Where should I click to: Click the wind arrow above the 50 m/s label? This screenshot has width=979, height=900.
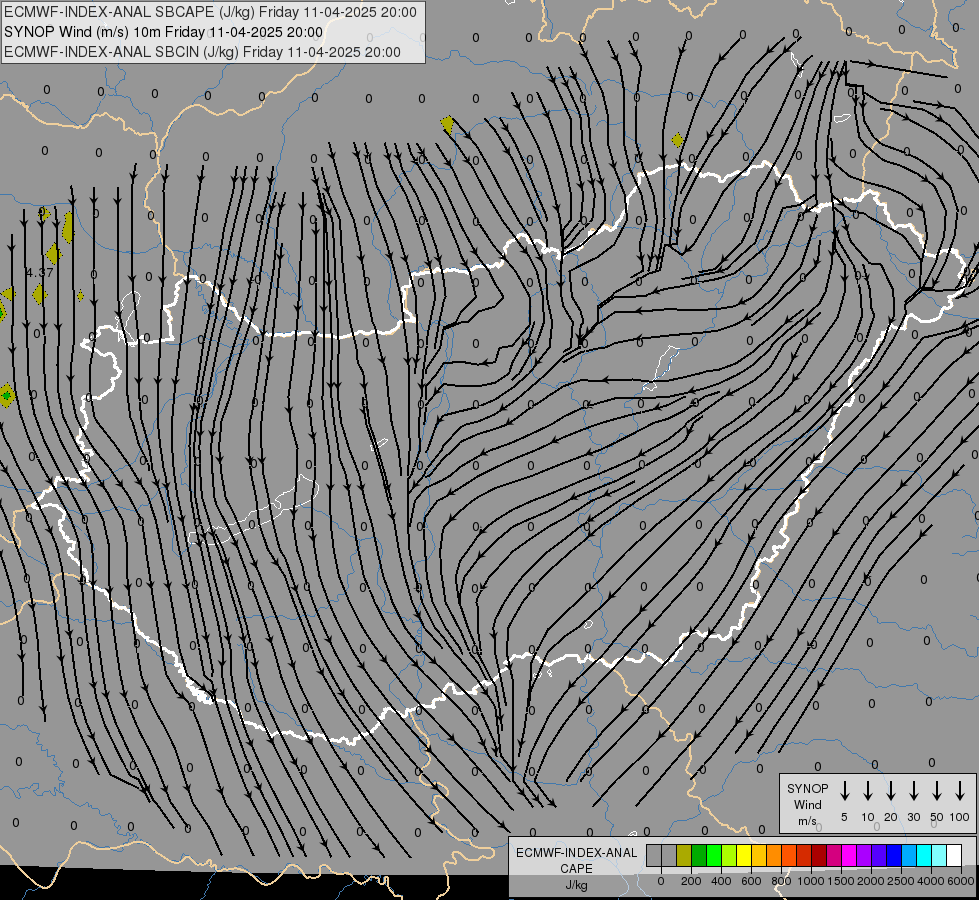point(937,790)
